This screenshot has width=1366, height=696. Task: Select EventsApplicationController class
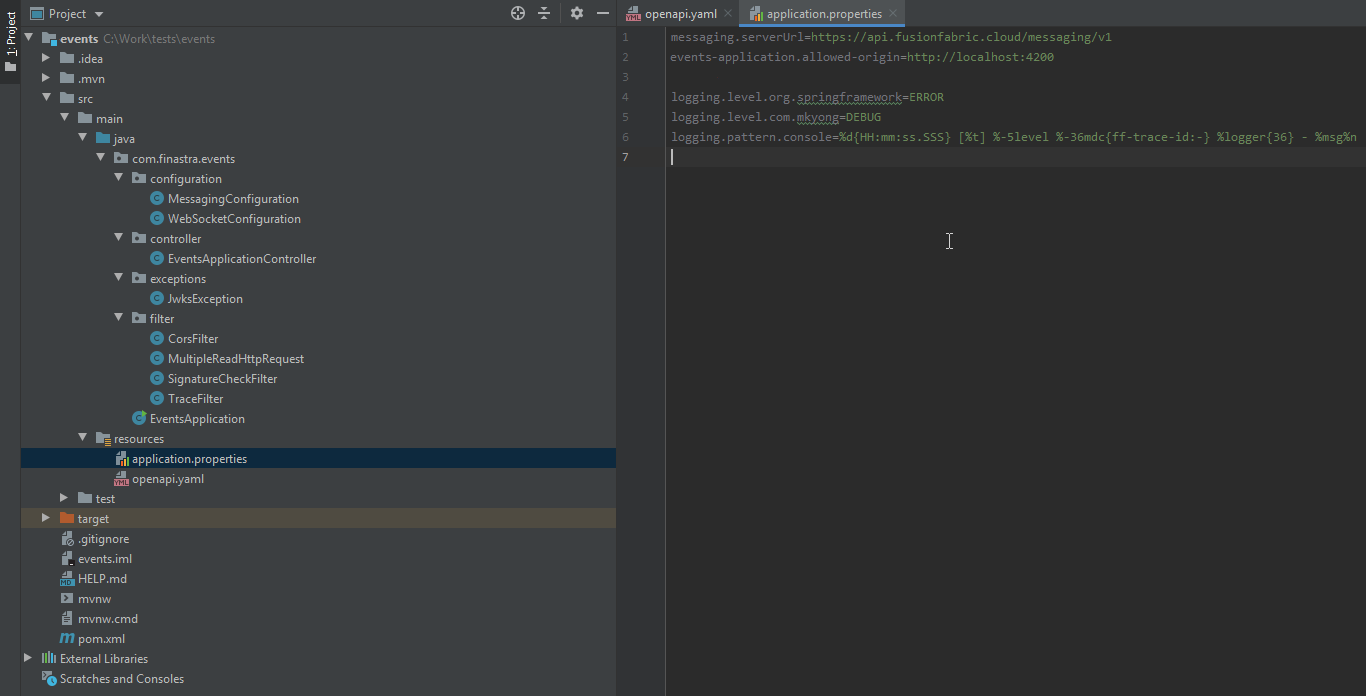click(x=242, y=259)
